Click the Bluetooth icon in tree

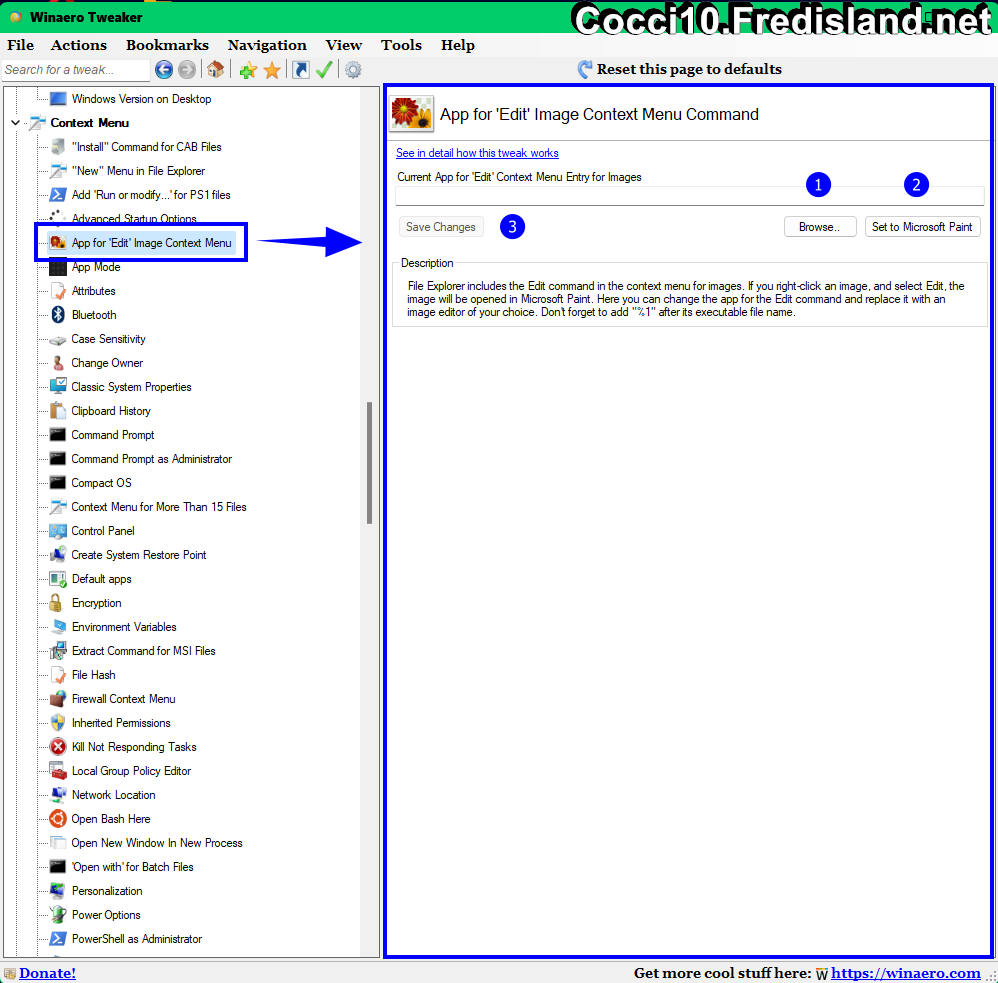tap(58, 315)
